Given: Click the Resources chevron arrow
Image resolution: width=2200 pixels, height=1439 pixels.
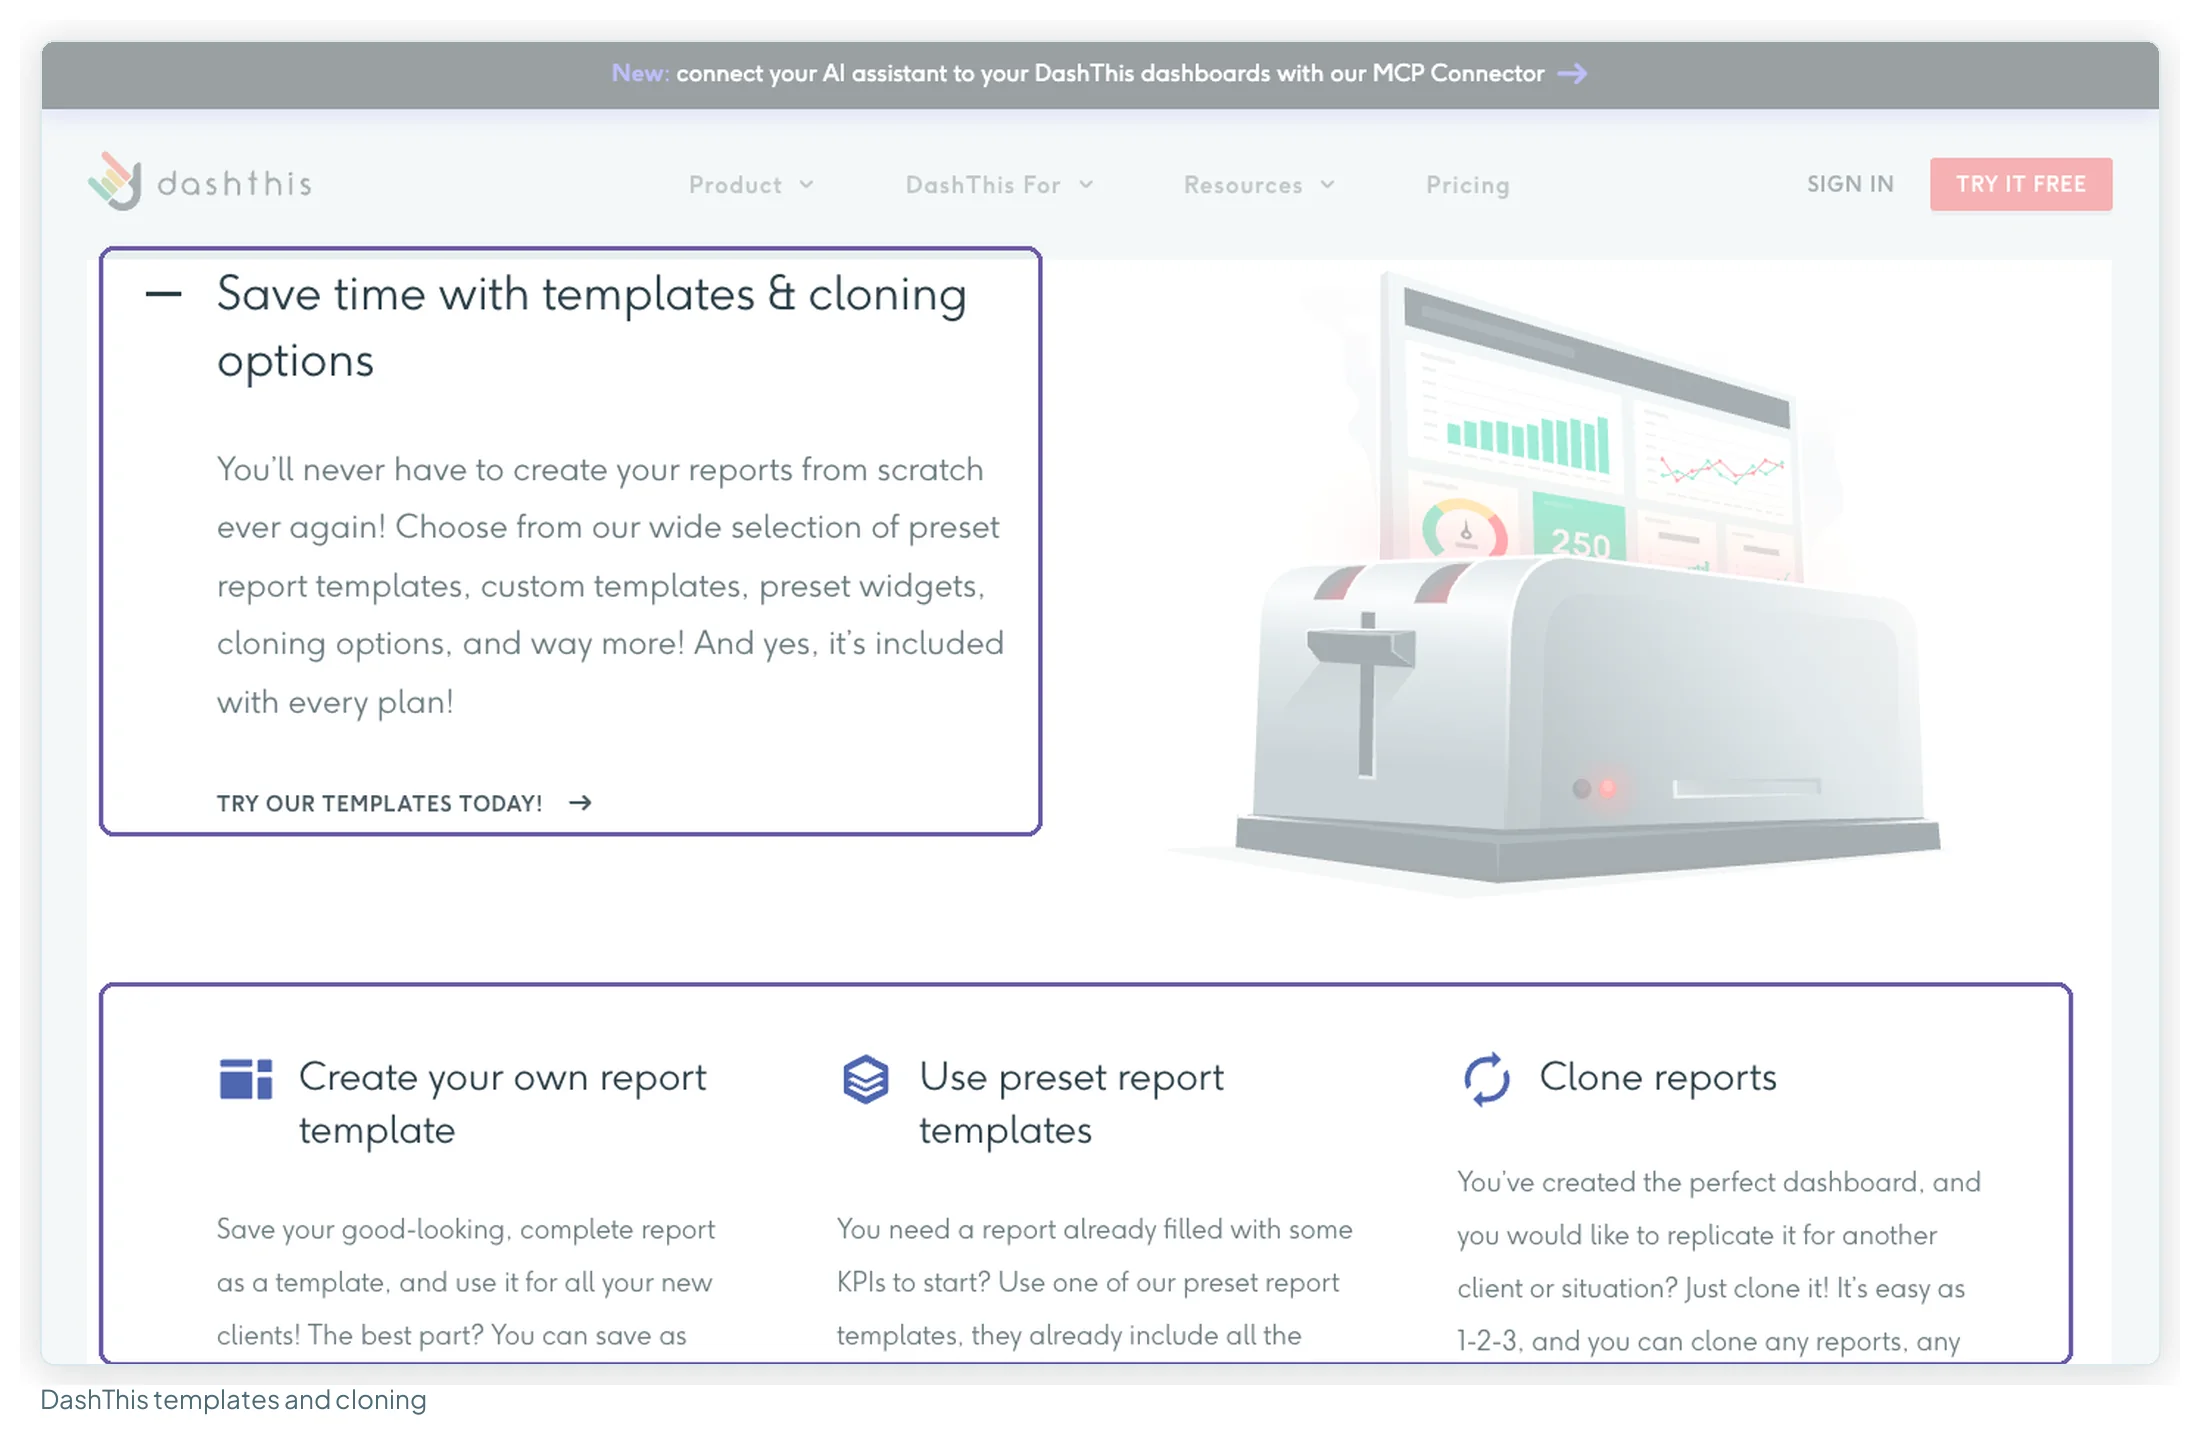Looking at the screenshot, I should (1328, 185).
